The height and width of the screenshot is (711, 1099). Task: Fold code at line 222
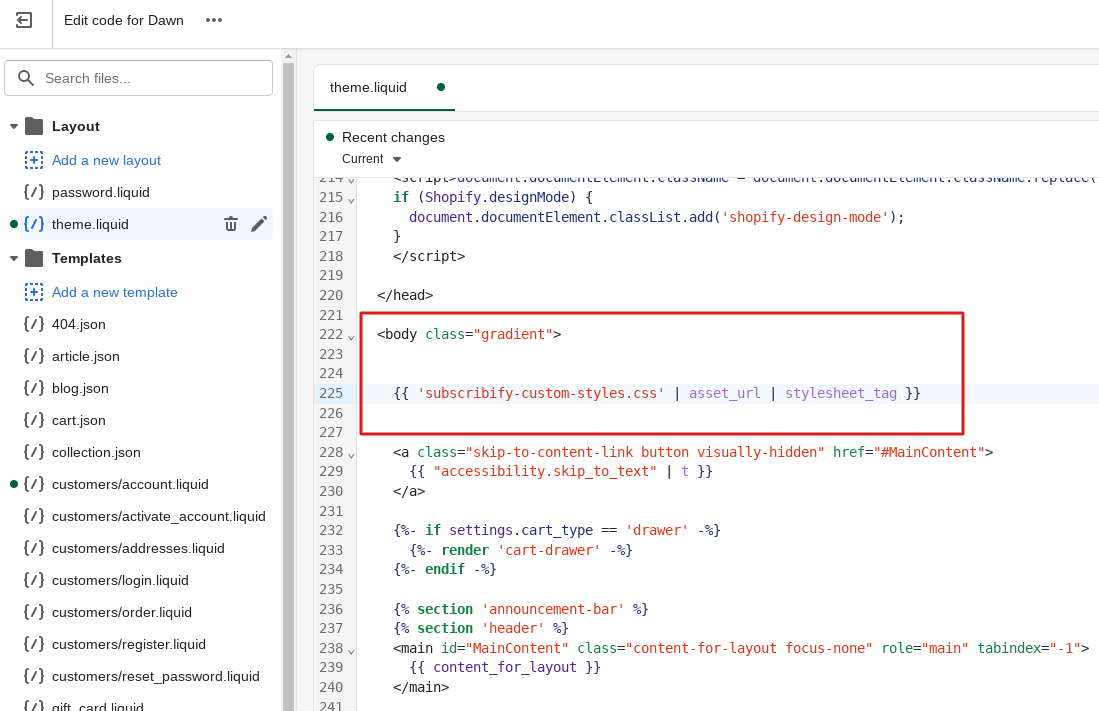pyautogui.click(x=351, y=337)
